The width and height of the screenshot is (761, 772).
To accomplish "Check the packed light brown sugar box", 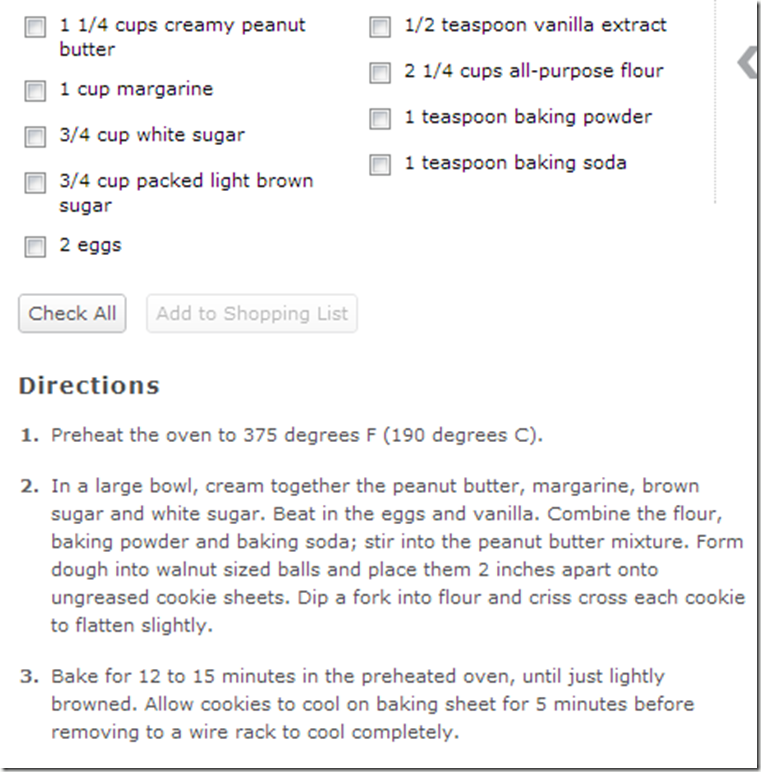I will [35, 183].
